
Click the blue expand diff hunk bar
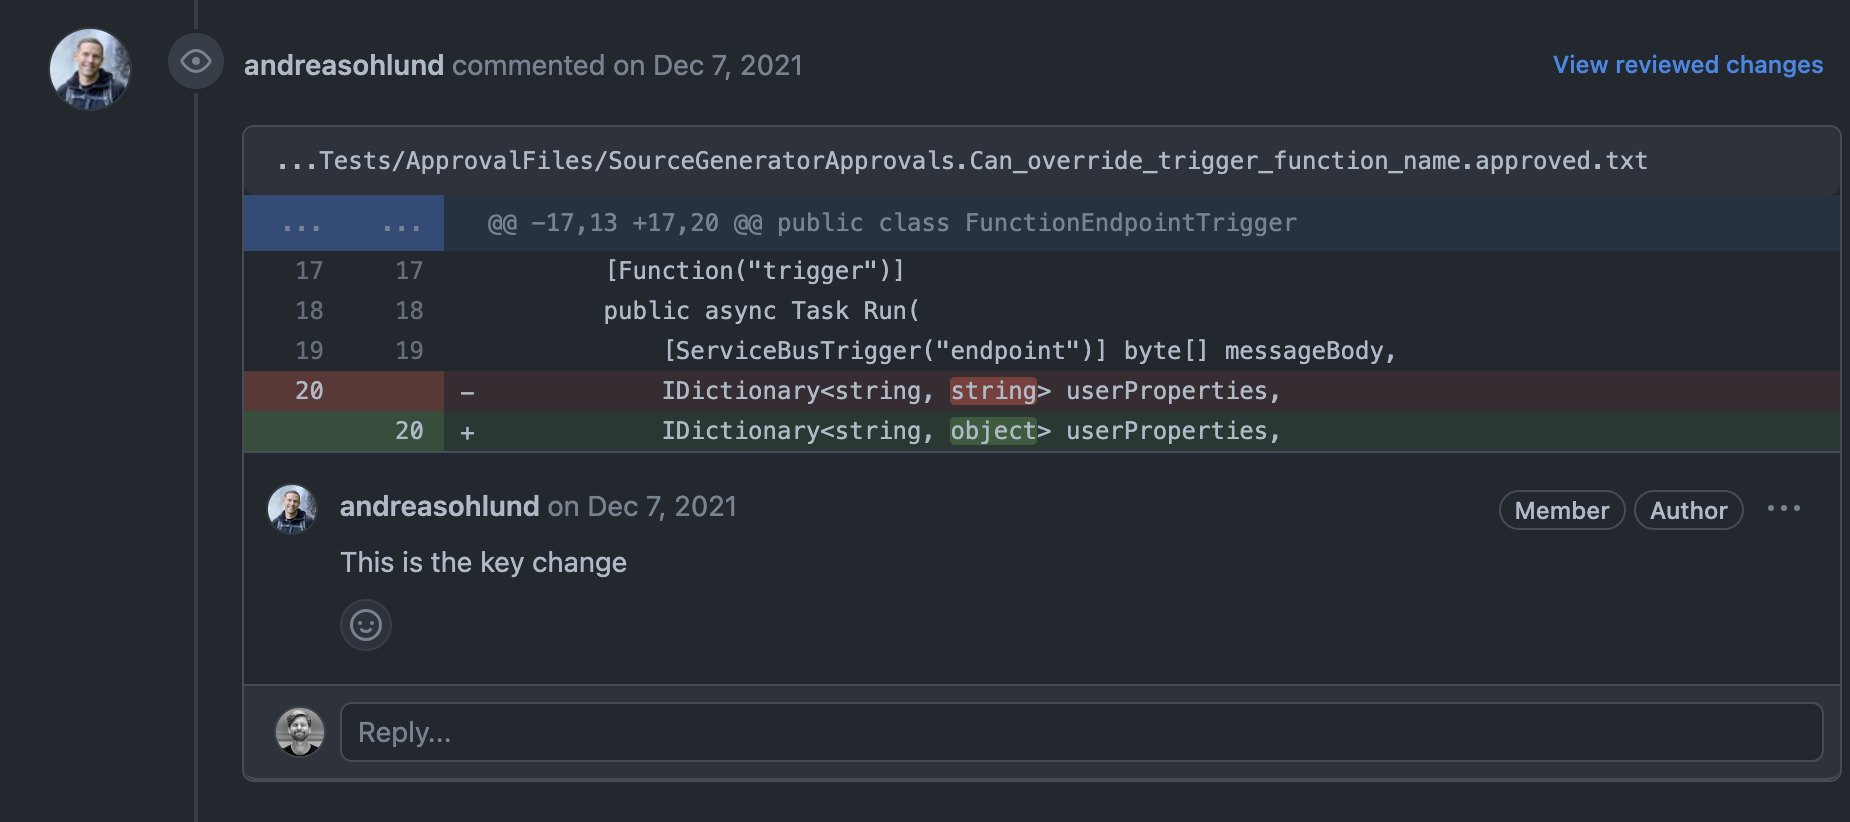[343, 222]
